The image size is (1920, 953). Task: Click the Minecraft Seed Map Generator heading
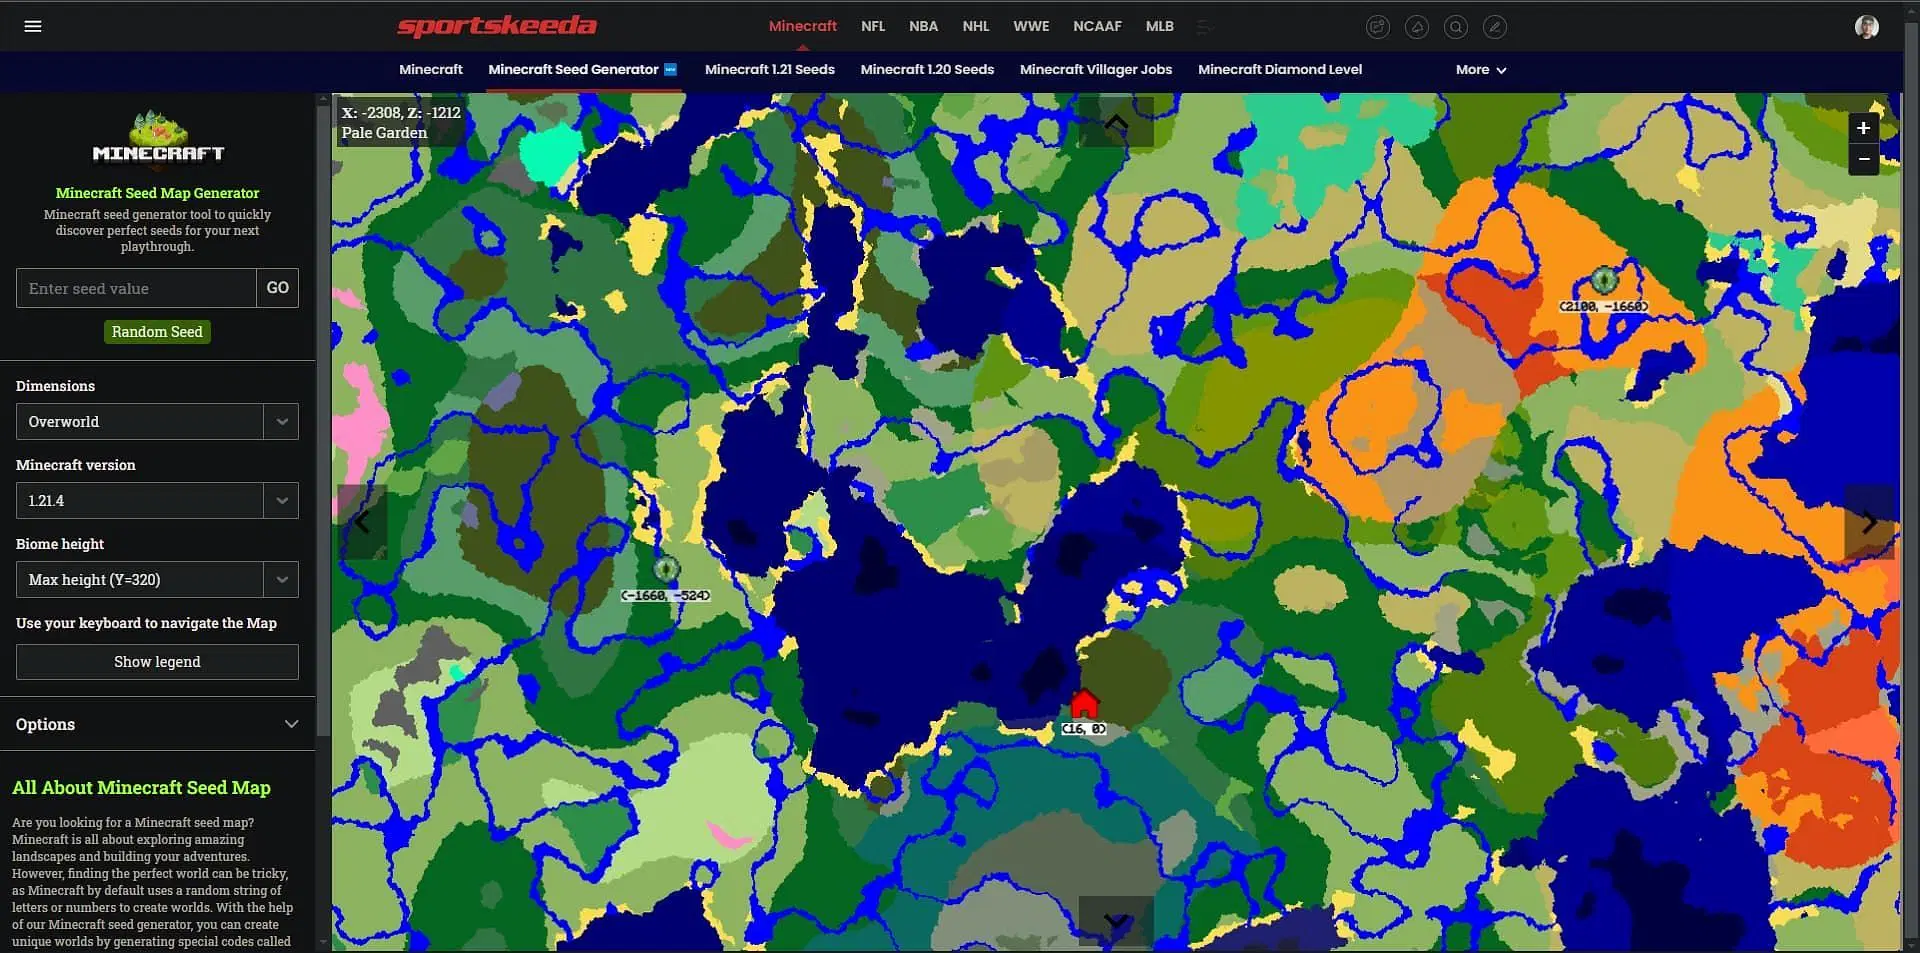157,193
